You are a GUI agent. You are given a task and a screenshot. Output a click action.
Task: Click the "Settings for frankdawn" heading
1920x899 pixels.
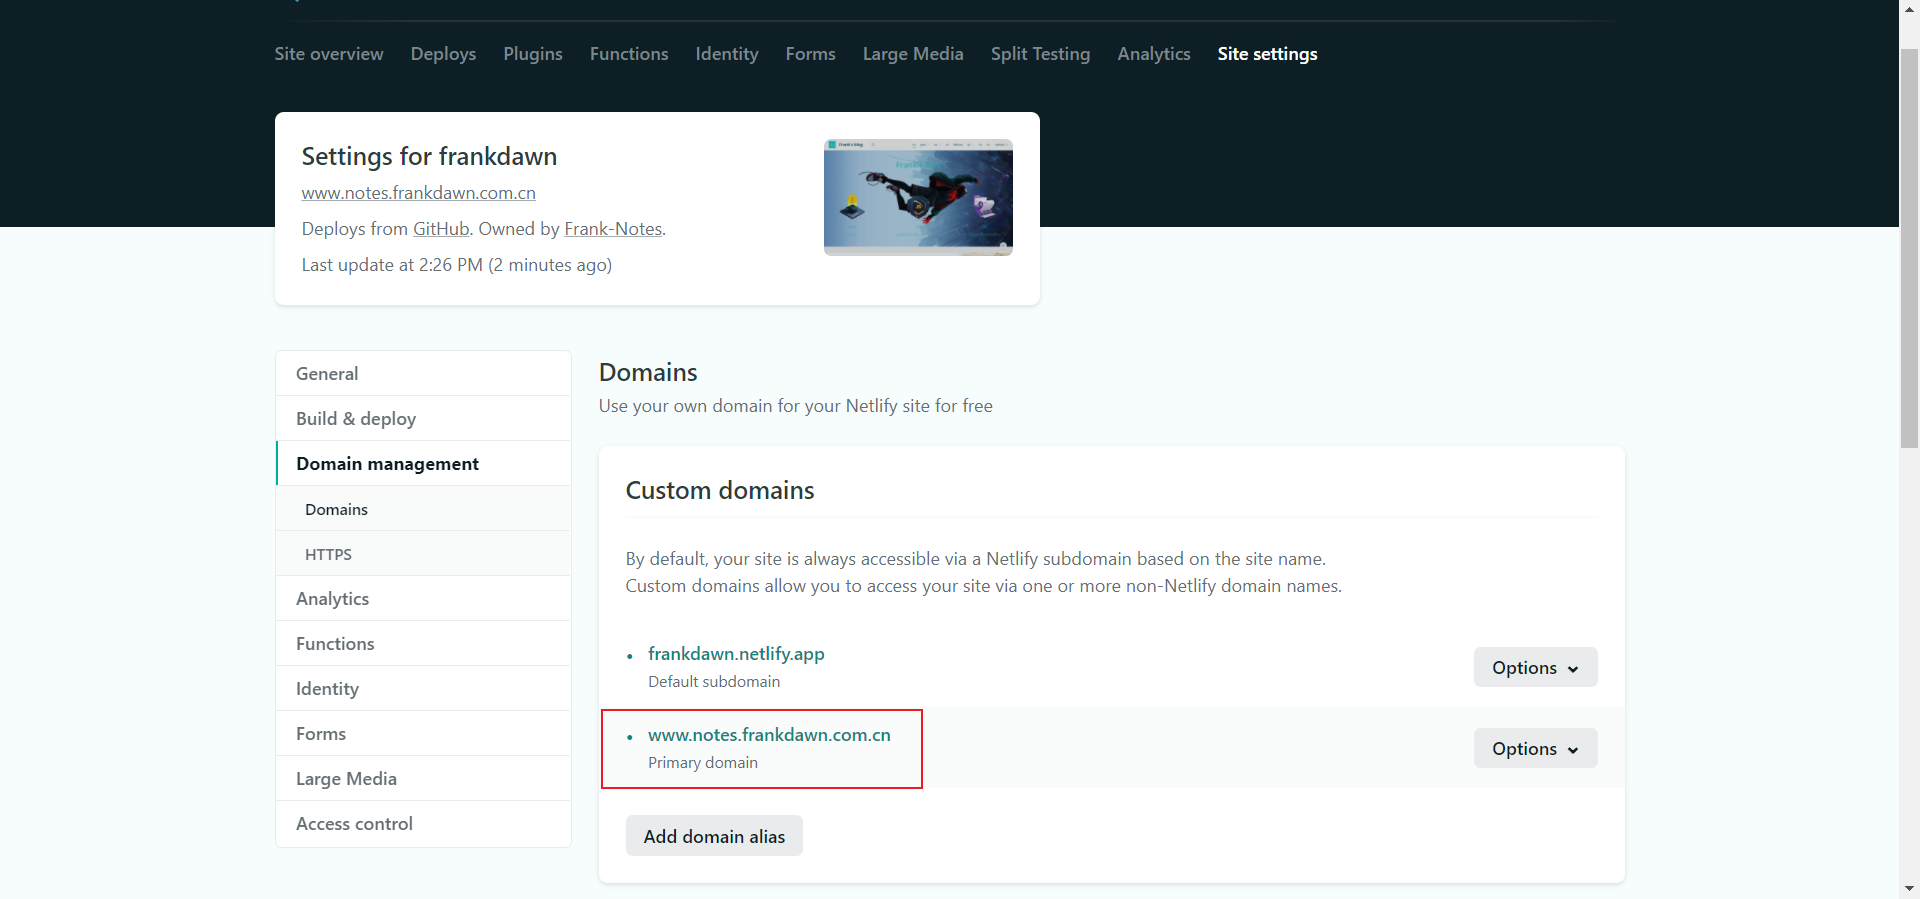click(x=429, y=157)
